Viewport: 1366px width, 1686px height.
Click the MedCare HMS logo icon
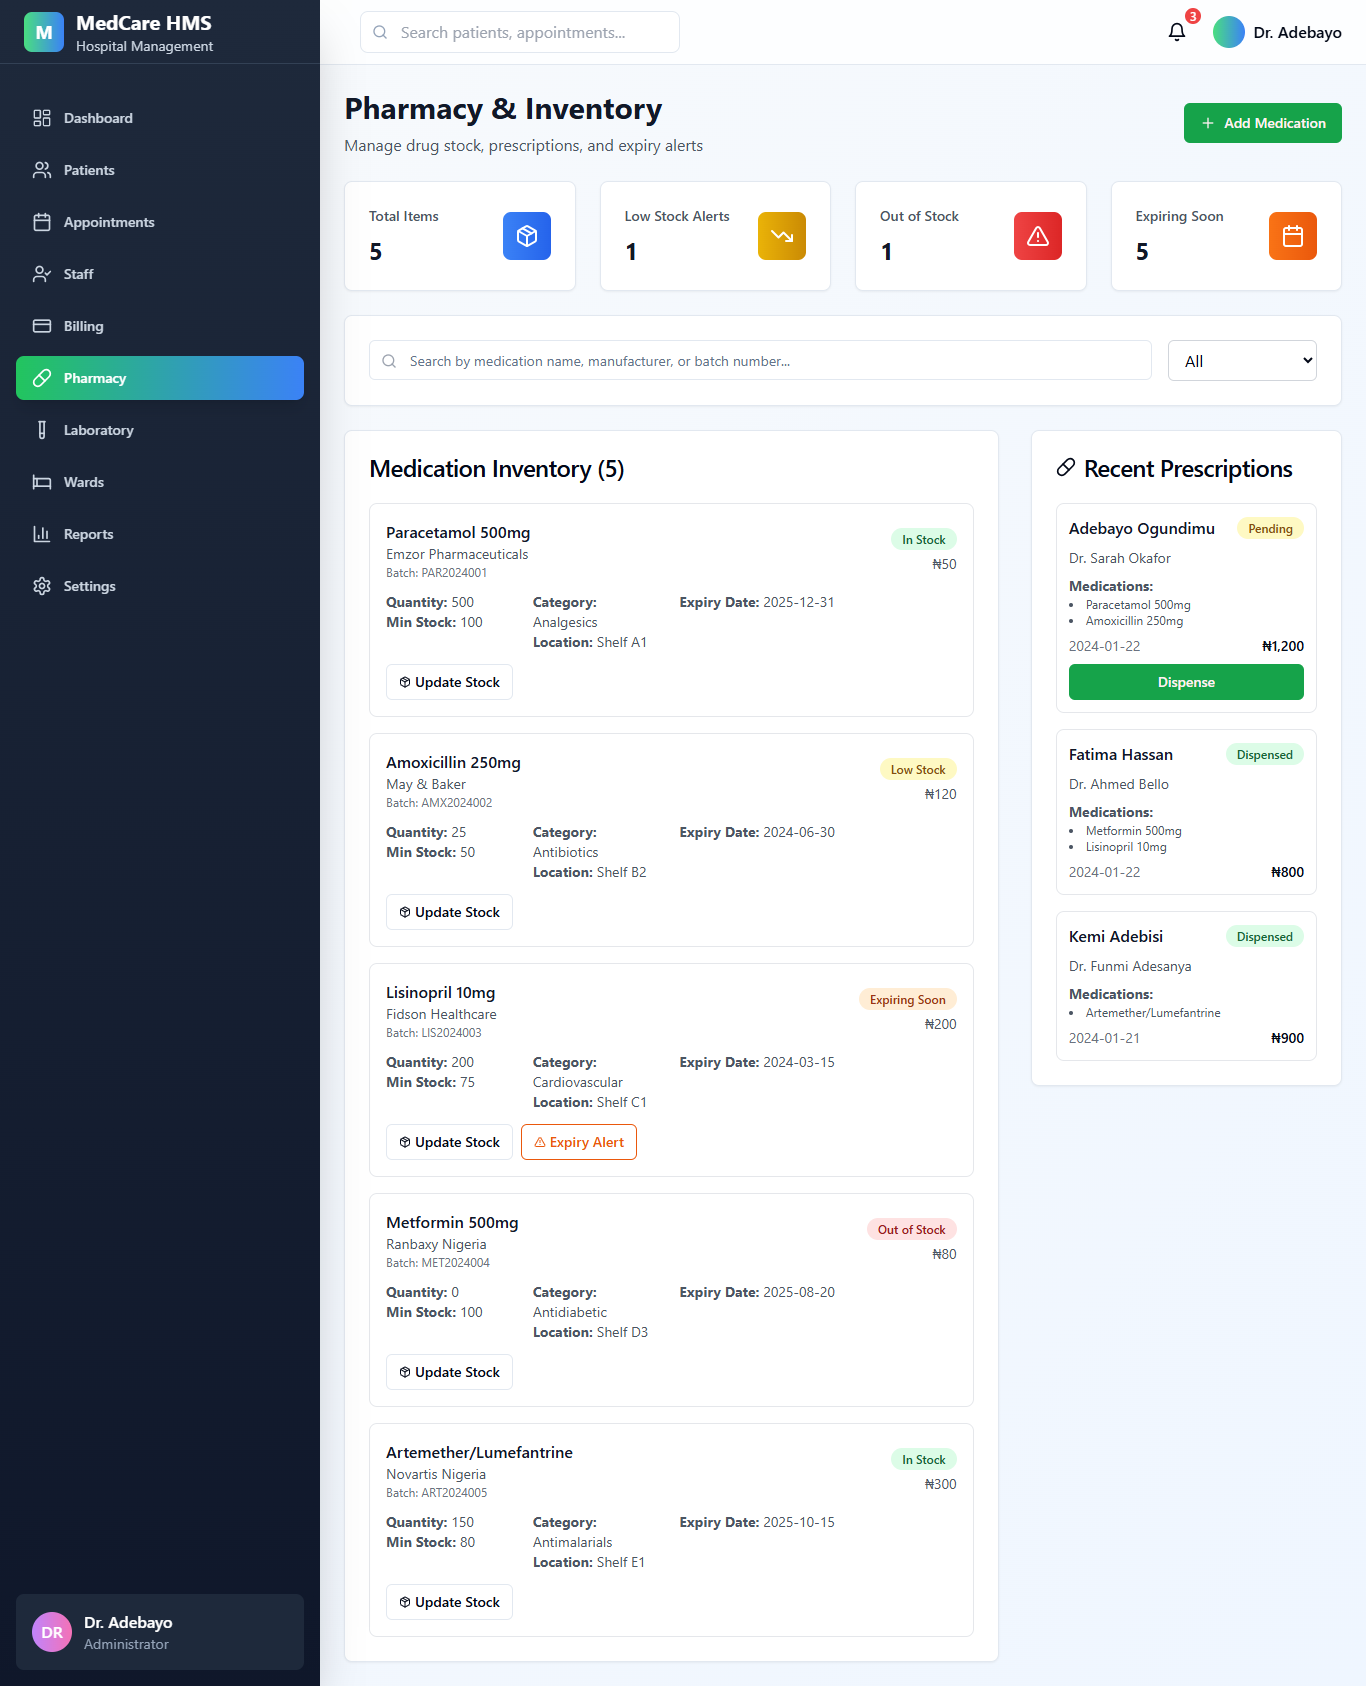click(44, 32)
